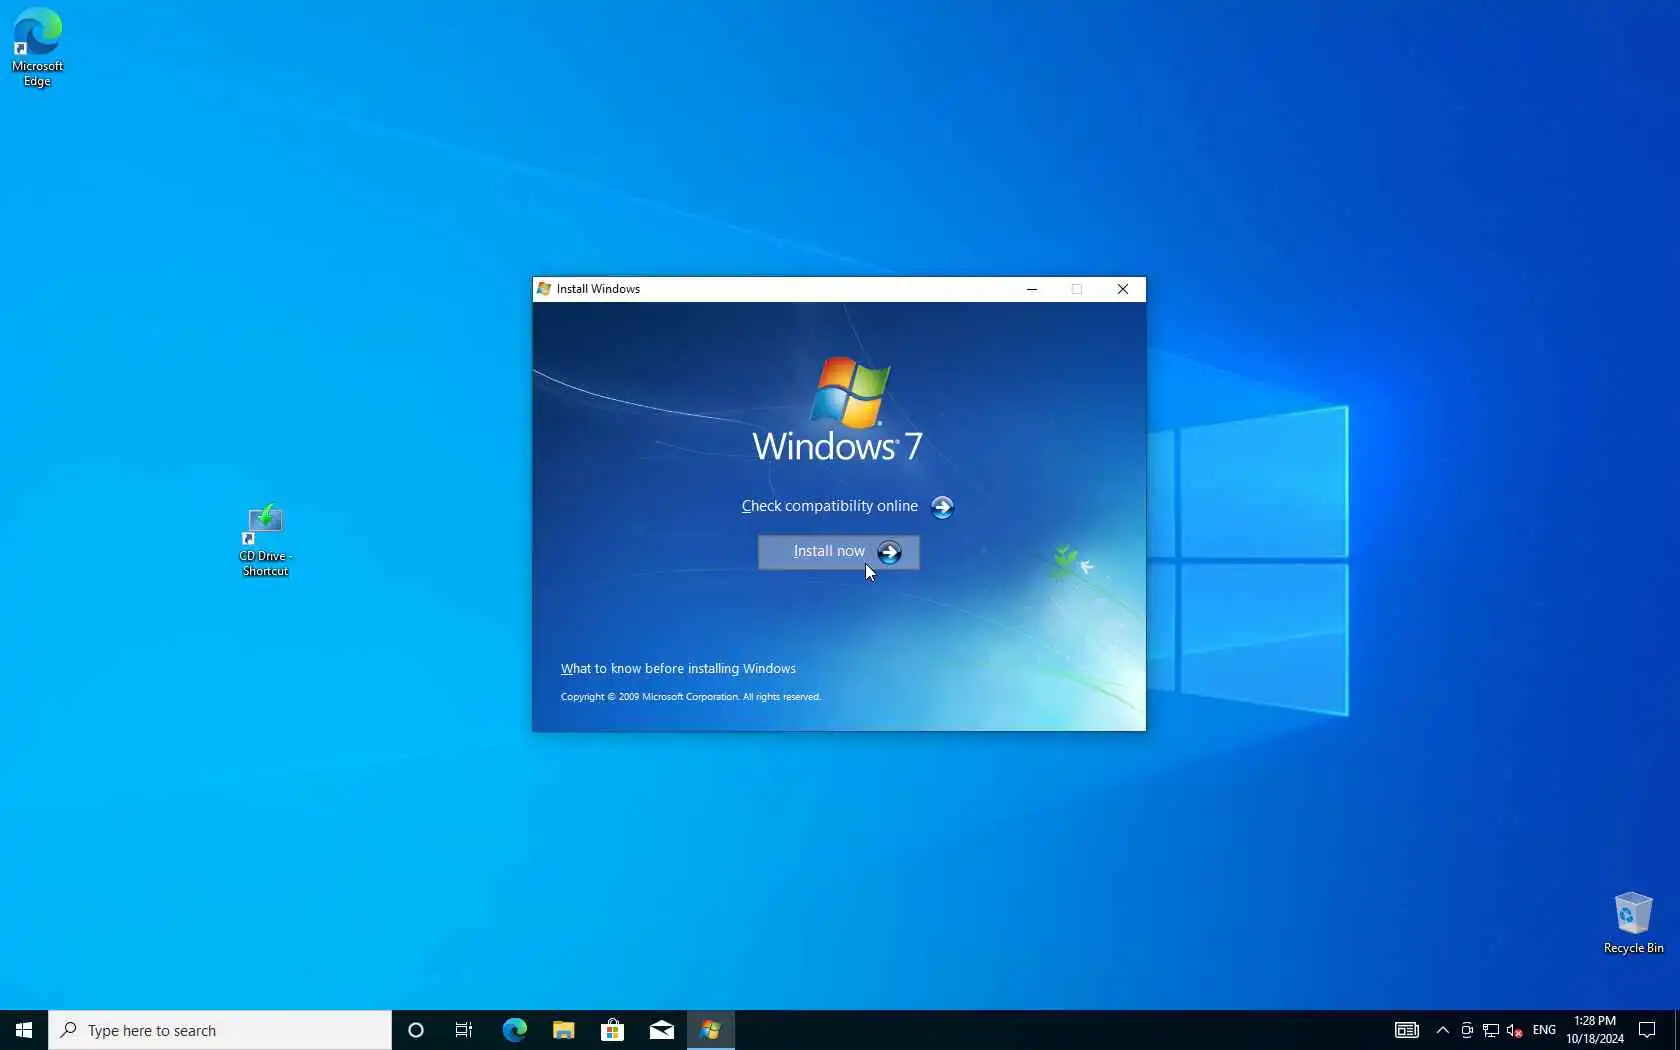Show hidden system tray icons
This screenshot has width=1680, height=1050.
[1442, 1030]
